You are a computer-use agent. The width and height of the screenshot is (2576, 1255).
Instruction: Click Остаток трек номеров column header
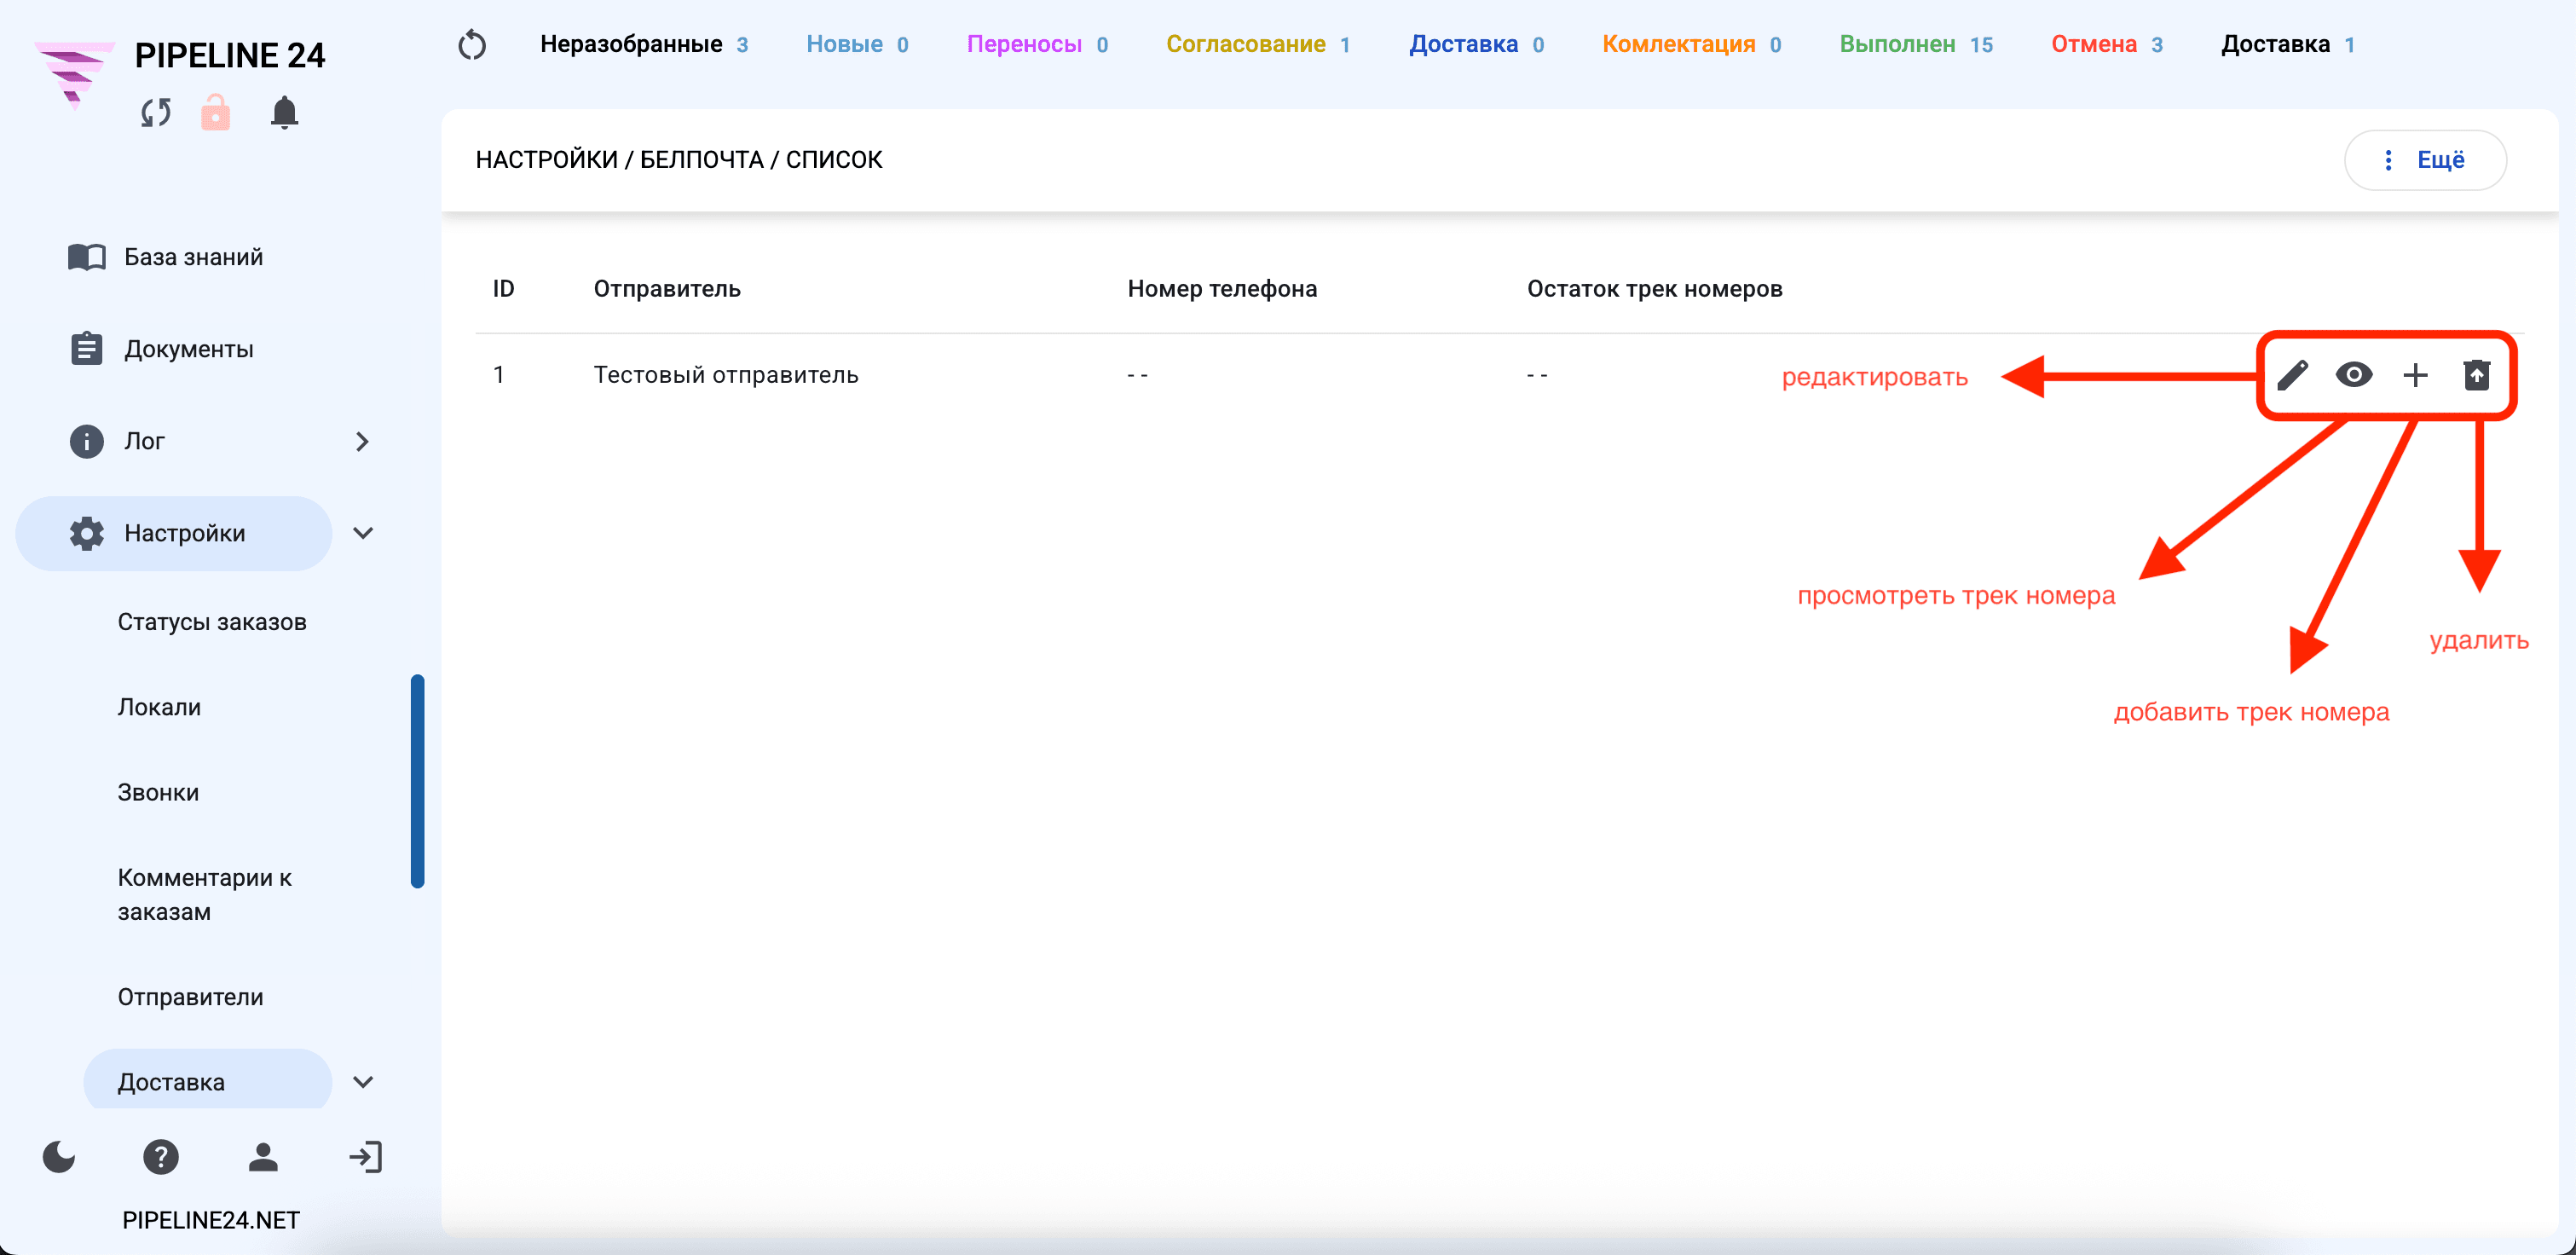tap(1654, 289)
